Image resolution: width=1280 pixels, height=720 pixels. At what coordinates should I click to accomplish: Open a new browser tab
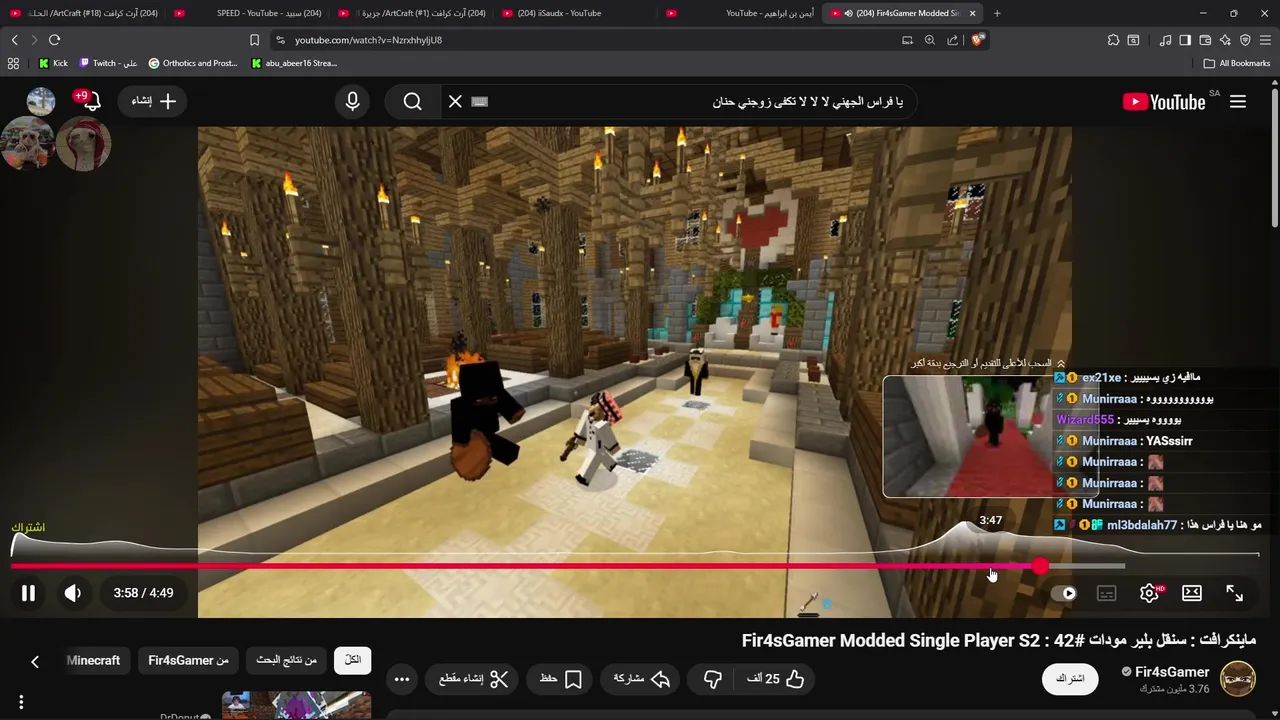coord(997,13)
